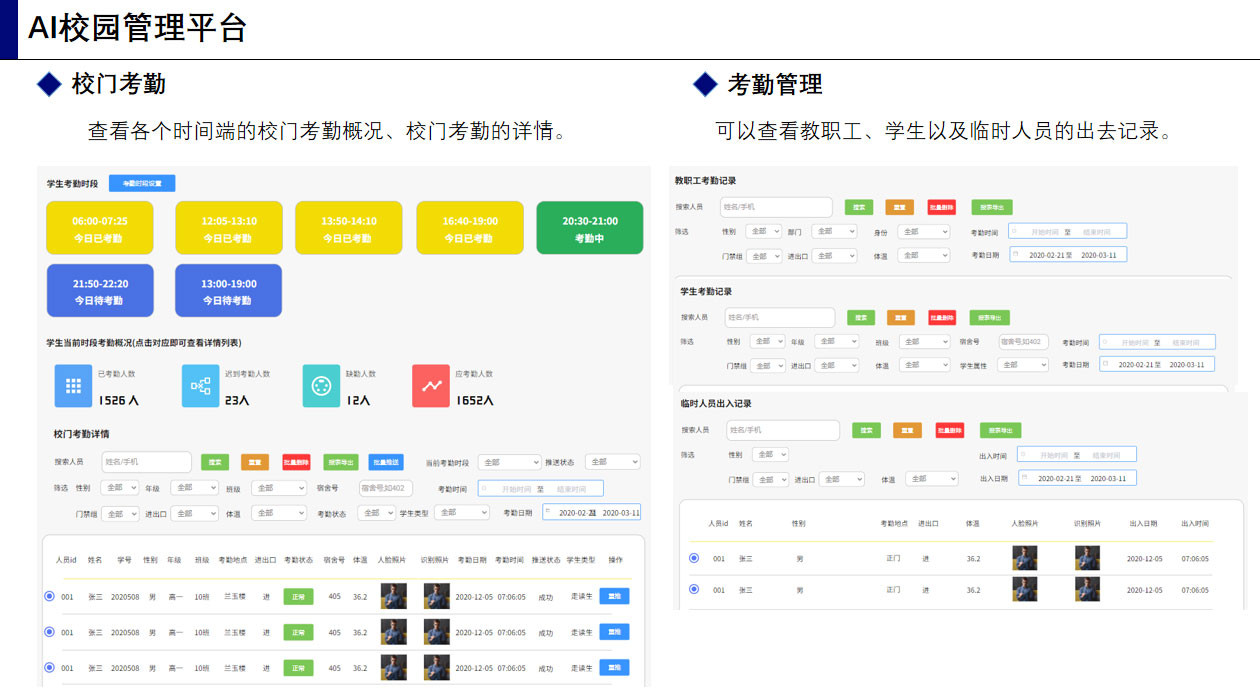1260x700 pixels.
Task: Click the blue 考勤时段设置 button
Action: [x=142, y=183]
